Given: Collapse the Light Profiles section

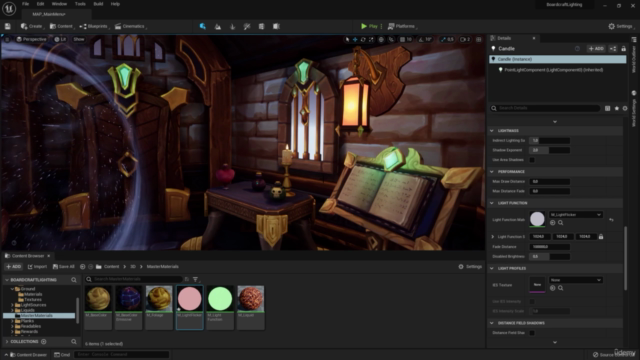Looking at the screenshot, I should point(492,268).
